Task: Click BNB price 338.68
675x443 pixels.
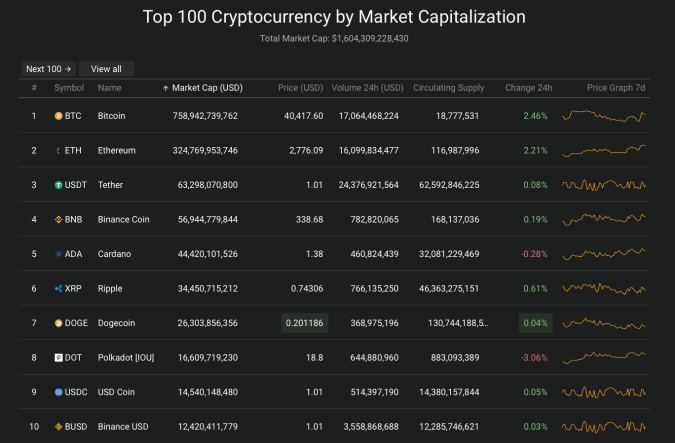Action: click(310, 220)
